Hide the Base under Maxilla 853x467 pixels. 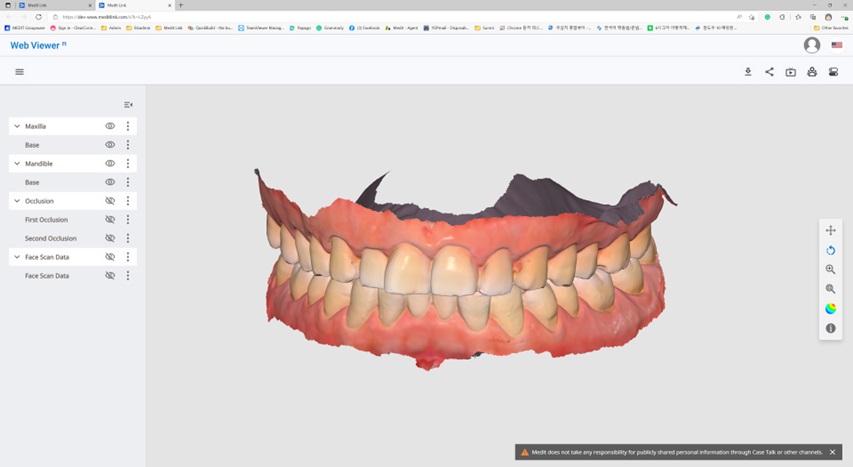[x=110, y=145]
